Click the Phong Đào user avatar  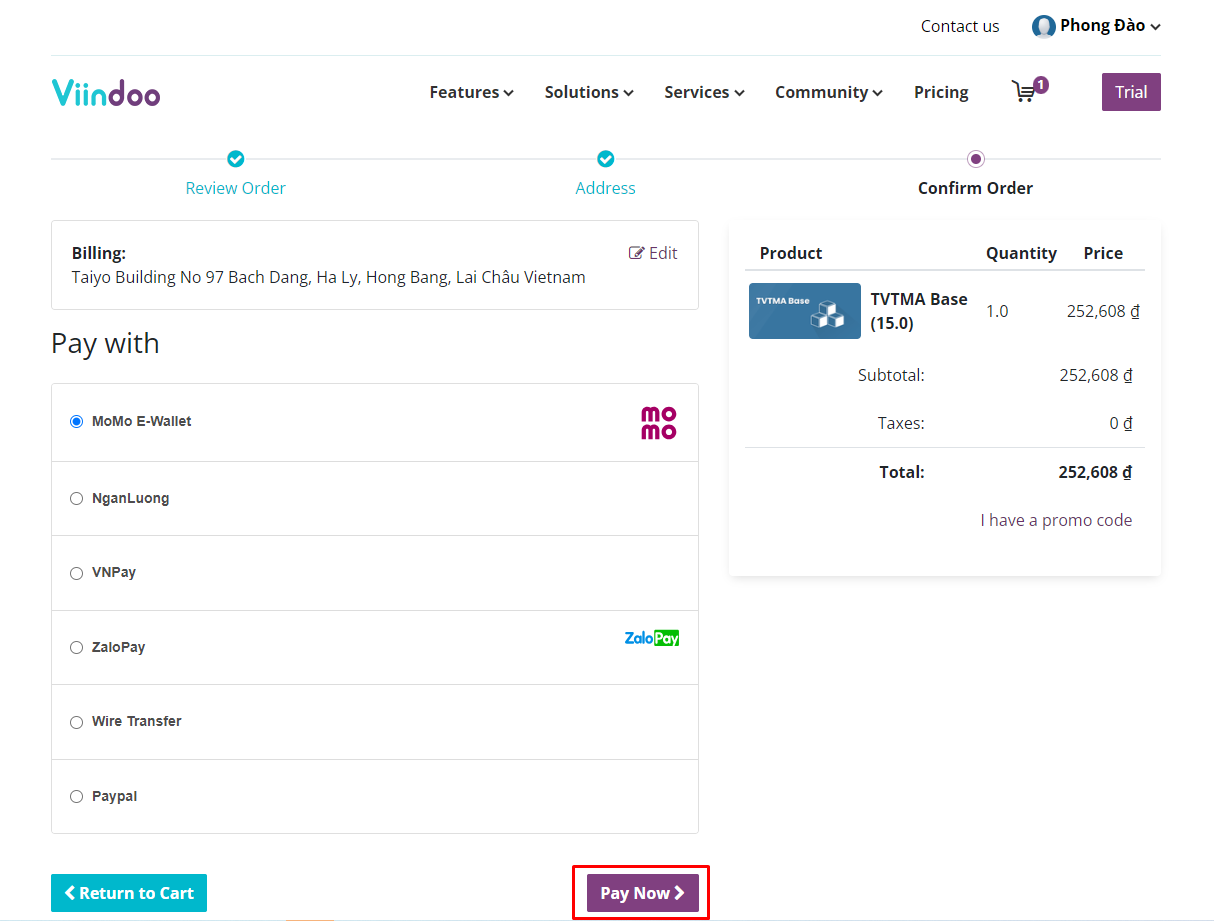click(1044, 26)
